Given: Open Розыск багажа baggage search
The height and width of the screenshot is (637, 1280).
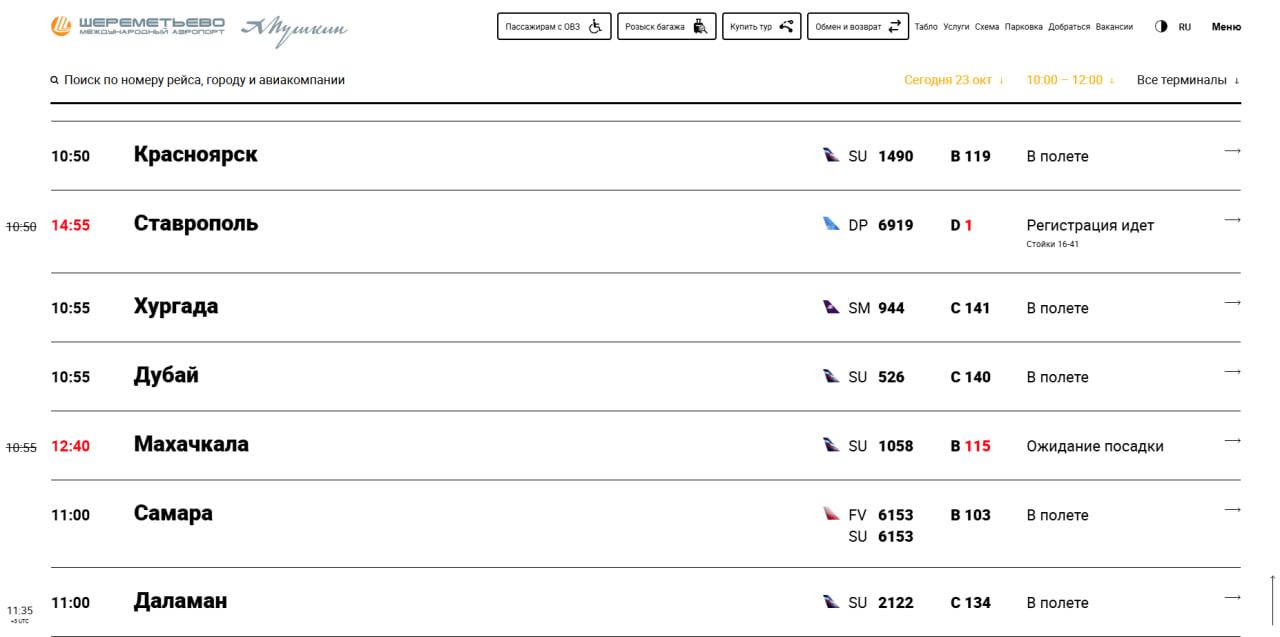Looking at the screenshot, I should (x=667, y=27).
